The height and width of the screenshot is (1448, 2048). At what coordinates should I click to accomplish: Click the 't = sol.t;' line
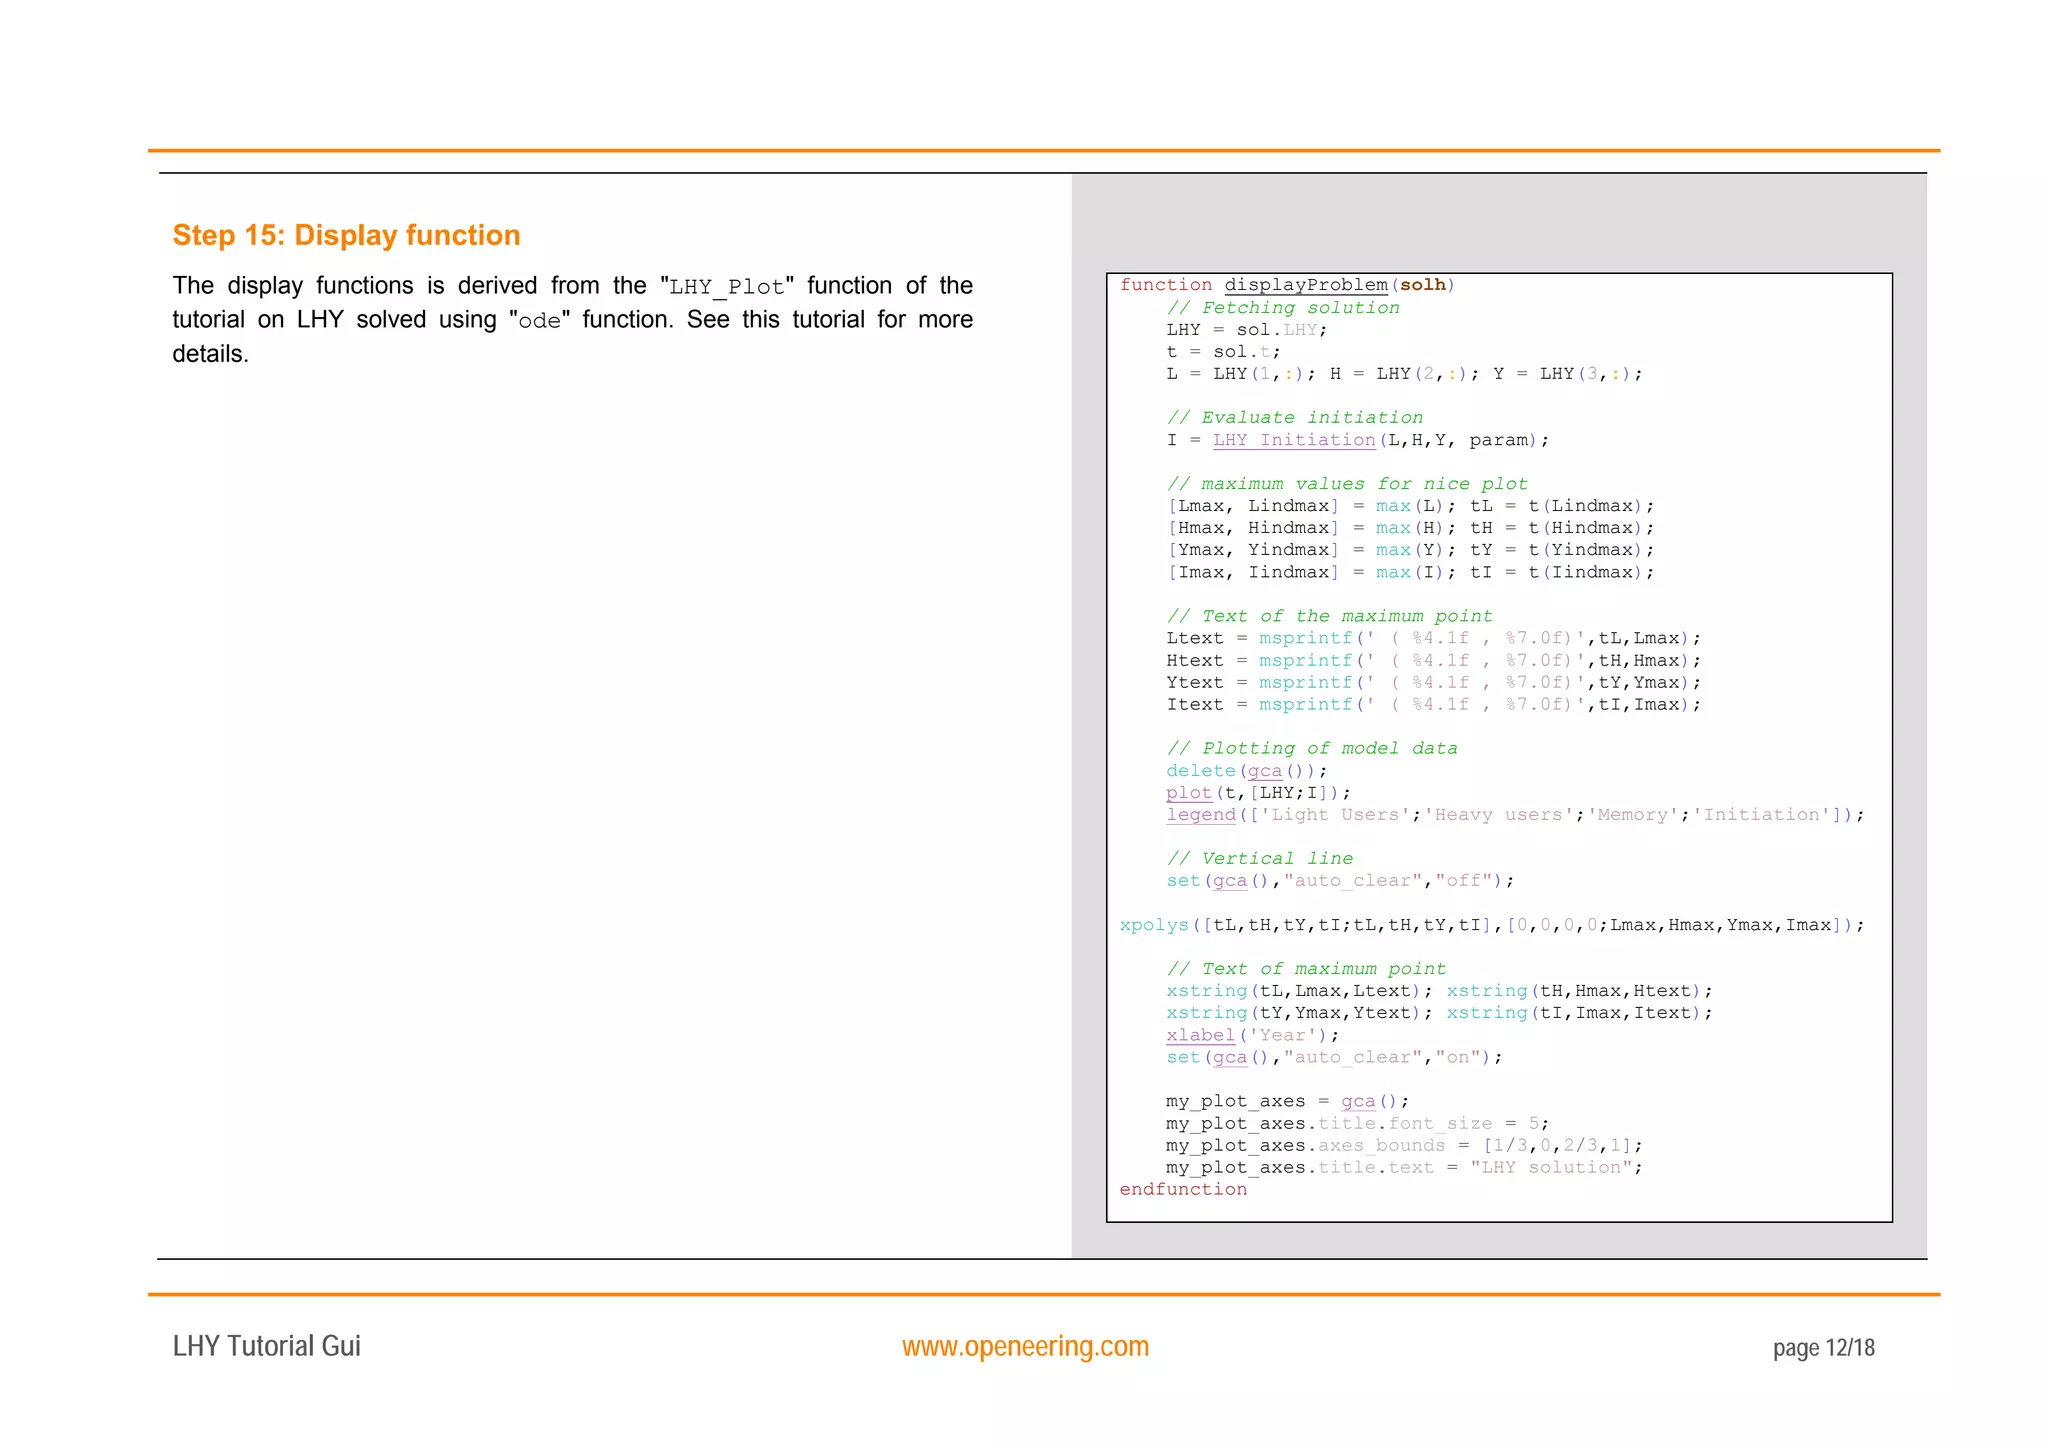[x=1222, y=352]
